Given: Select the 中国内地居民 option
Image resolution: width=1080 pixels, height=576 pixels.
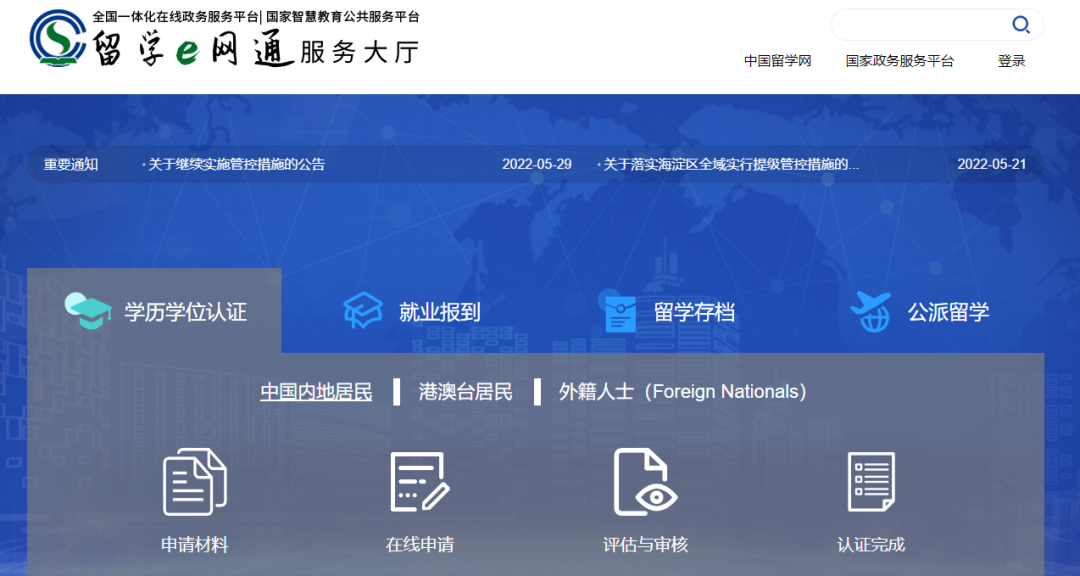Looking at the screenshot, I should (316, 392).
